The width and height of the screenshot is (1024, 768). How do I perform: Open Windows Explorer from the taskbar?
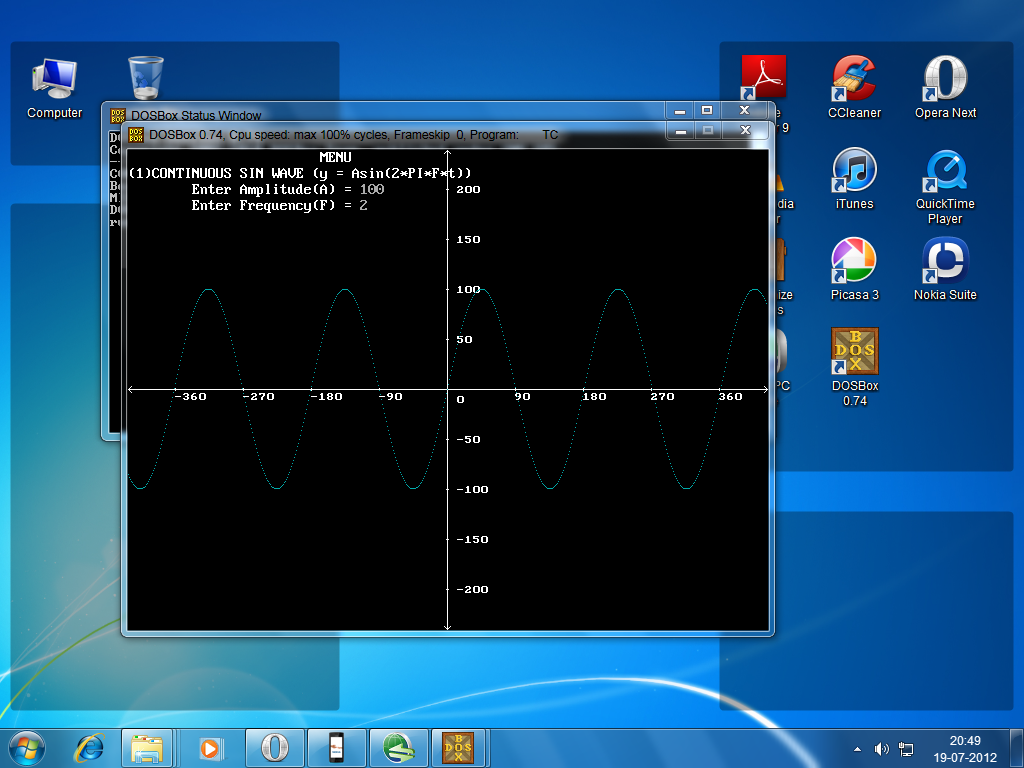tap(147, 747)
